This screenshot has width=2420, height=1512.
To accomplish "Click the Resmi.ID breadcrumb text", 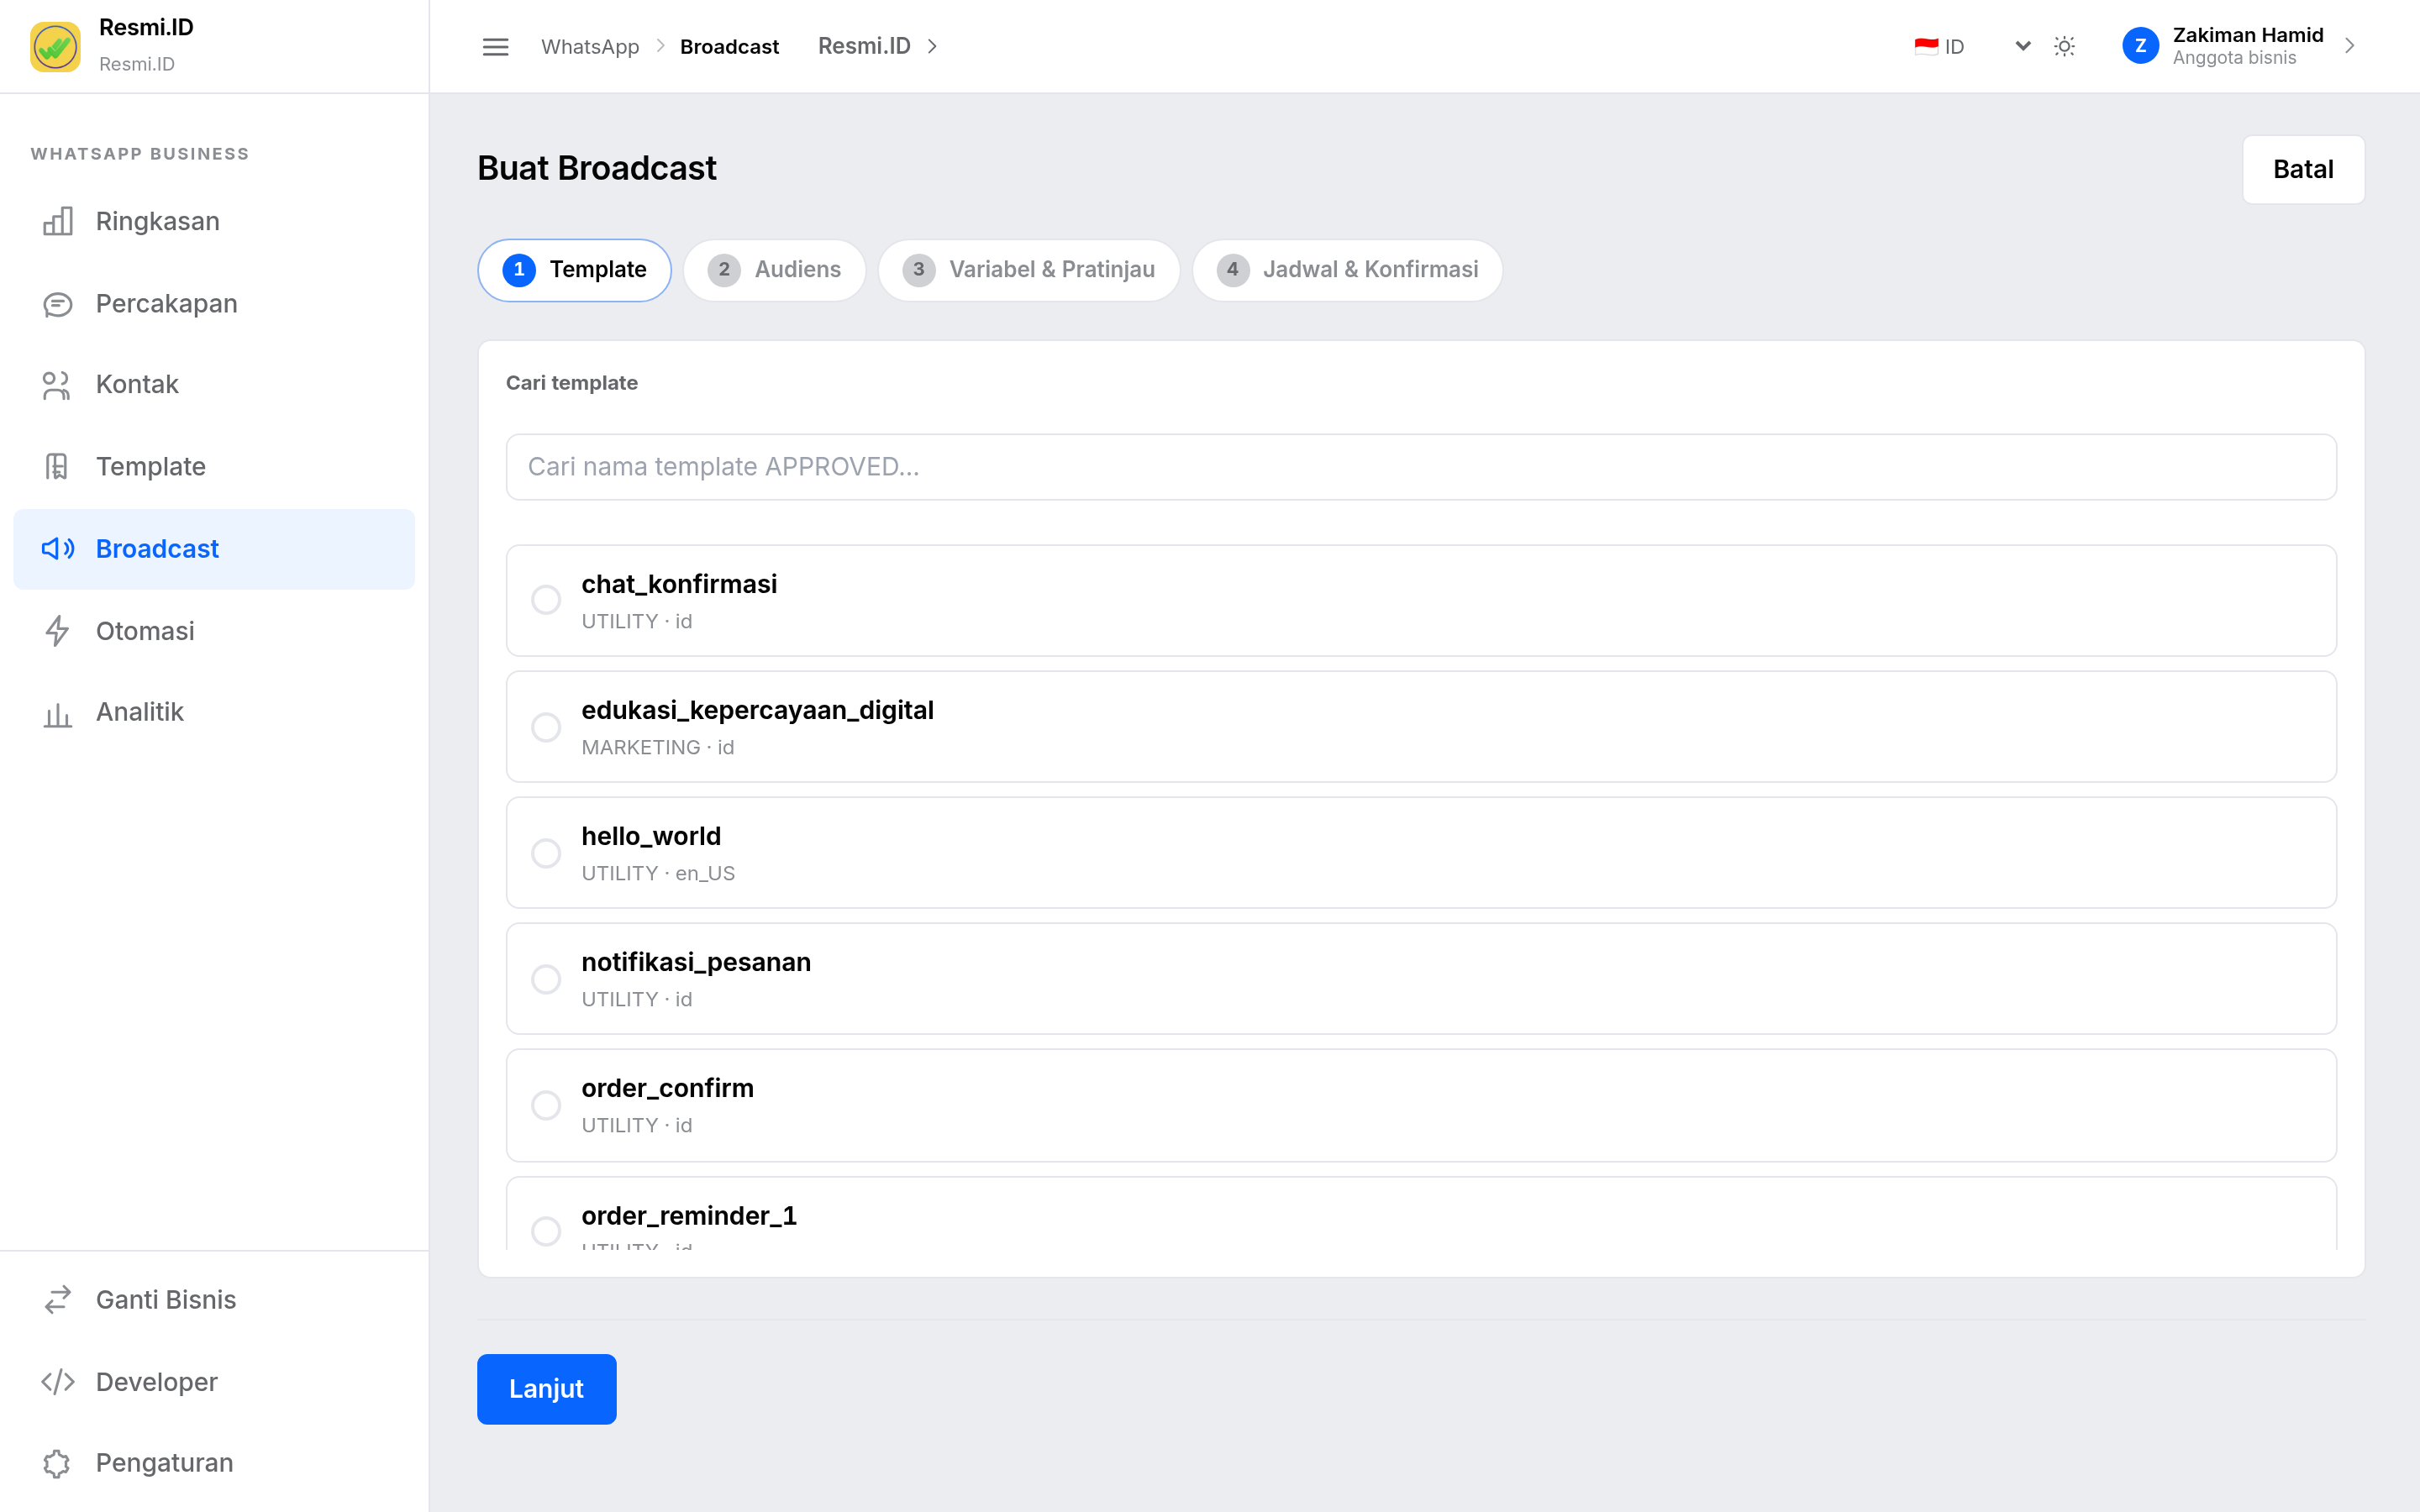I will tap(864, 46).
